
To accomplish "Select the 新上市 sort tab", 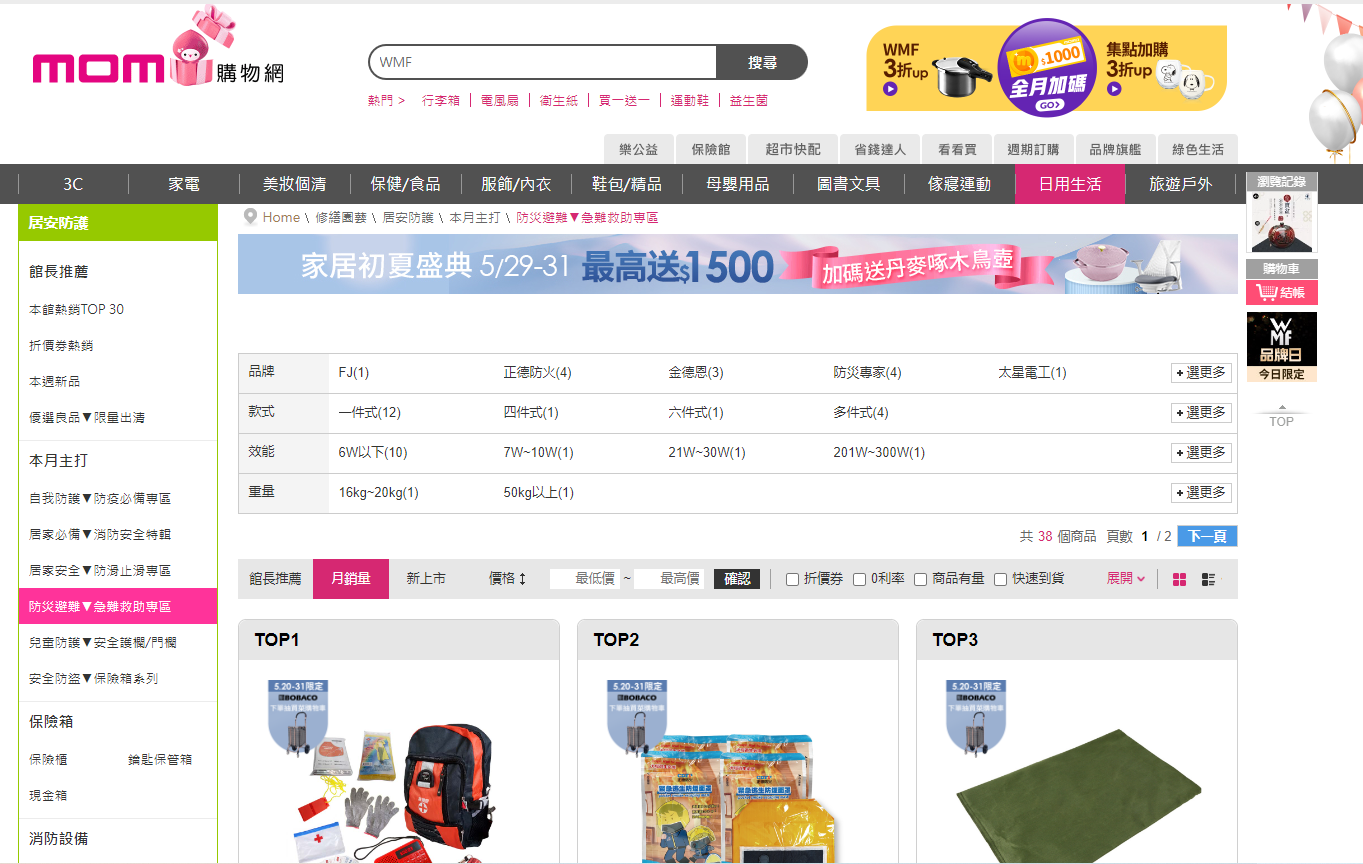I will (426, 579).
